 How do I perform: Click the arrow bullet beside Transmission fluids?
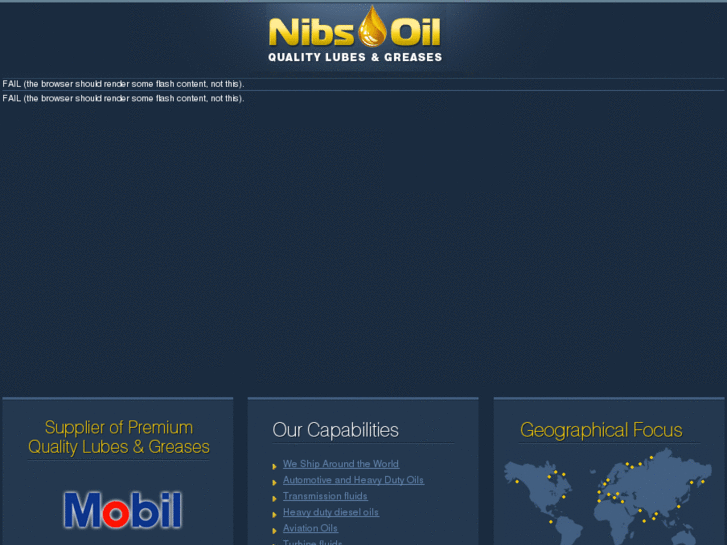point(274,499)
